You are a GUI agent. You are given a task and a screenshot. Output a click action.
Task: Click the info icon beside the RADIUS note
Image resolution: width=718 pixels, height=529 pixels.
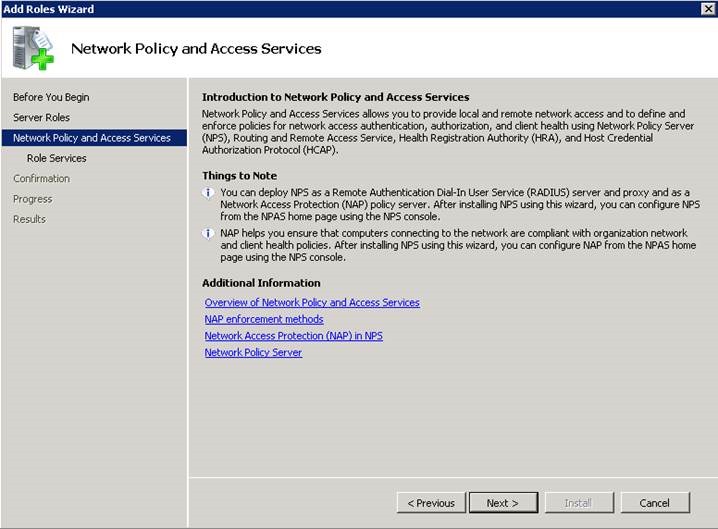pyautogui.click(x=208, y=192)
